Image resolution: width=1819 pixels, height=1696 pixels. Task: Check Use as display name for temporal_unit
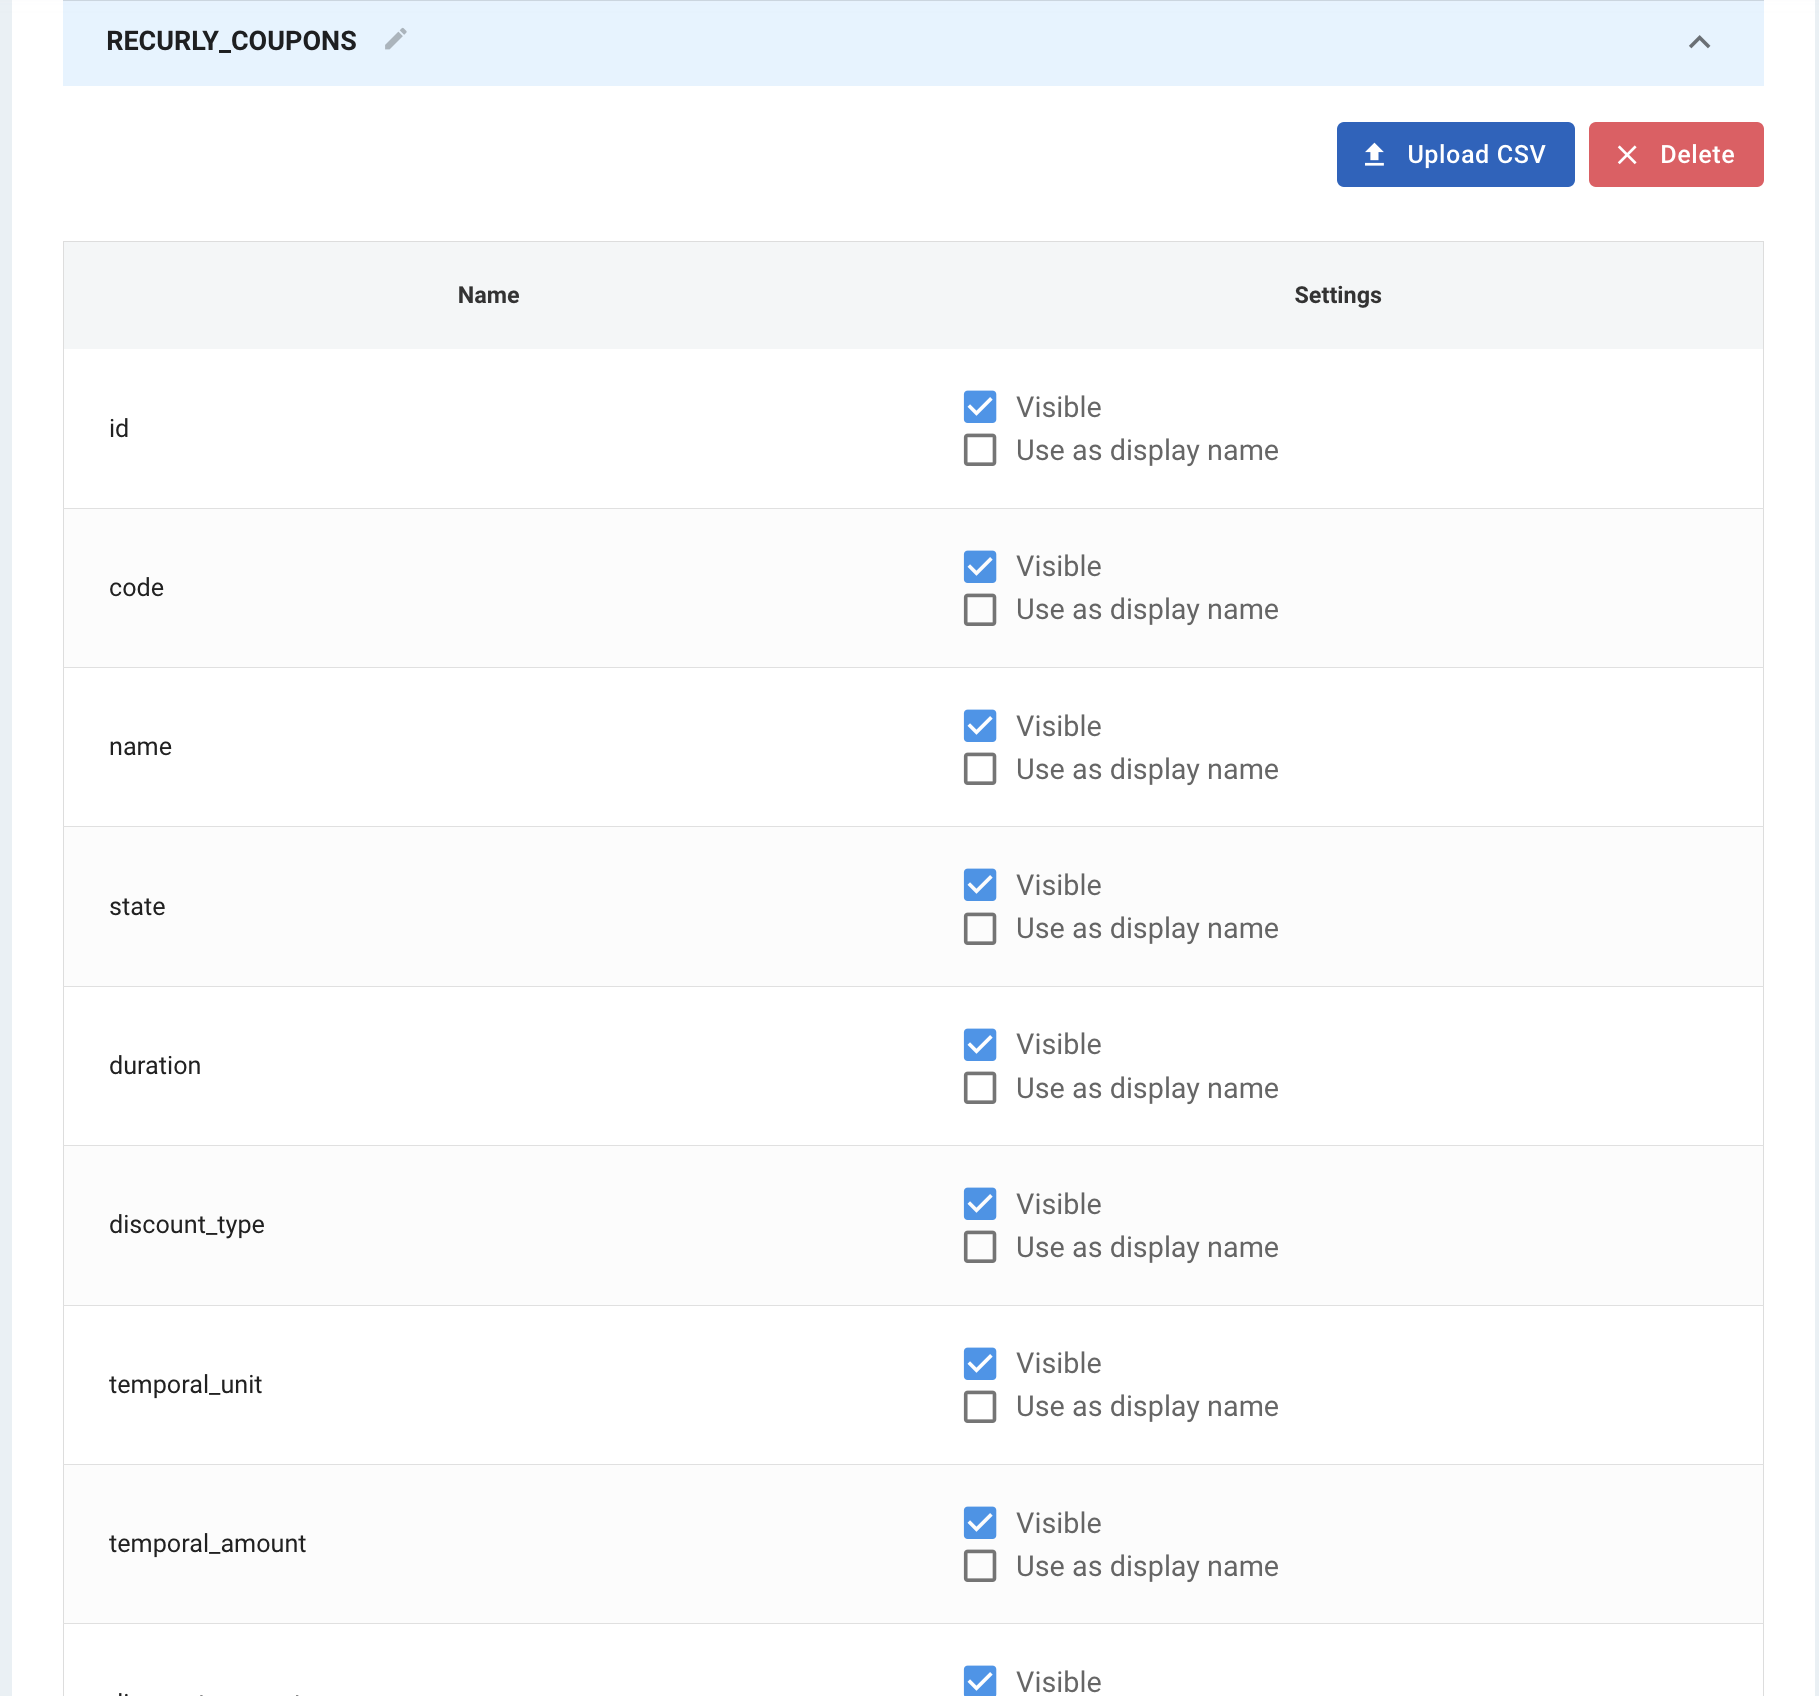[x=980, y=1406]
